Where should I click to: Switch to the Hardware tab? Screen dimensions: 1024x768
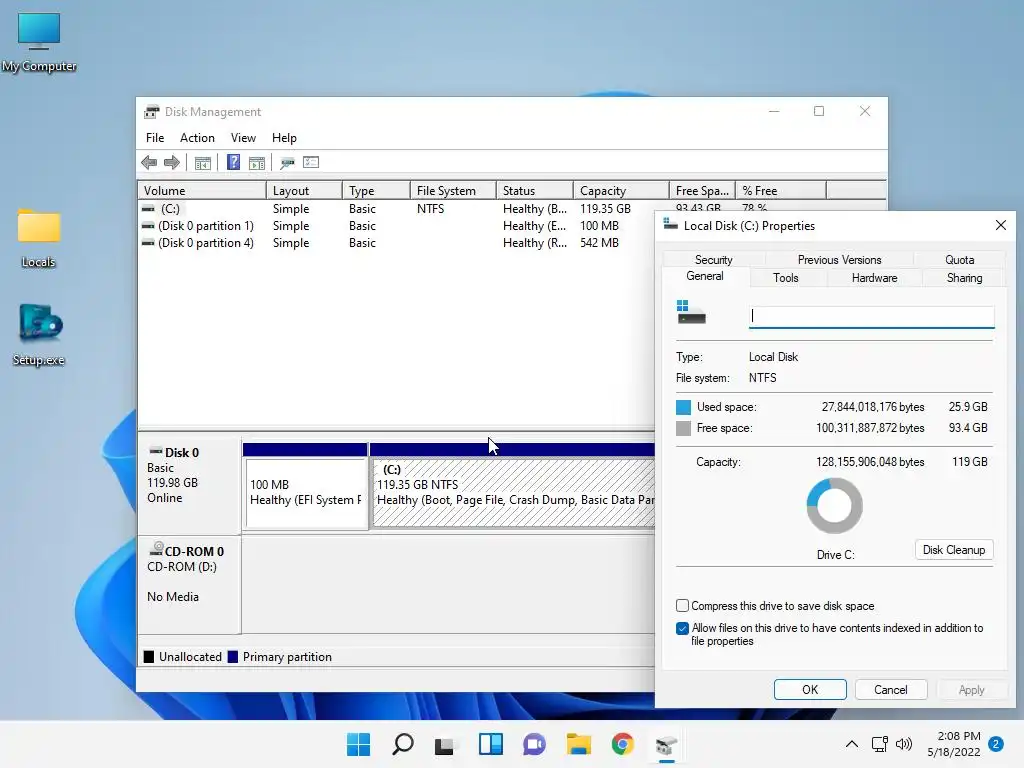[x=874, y=278]
